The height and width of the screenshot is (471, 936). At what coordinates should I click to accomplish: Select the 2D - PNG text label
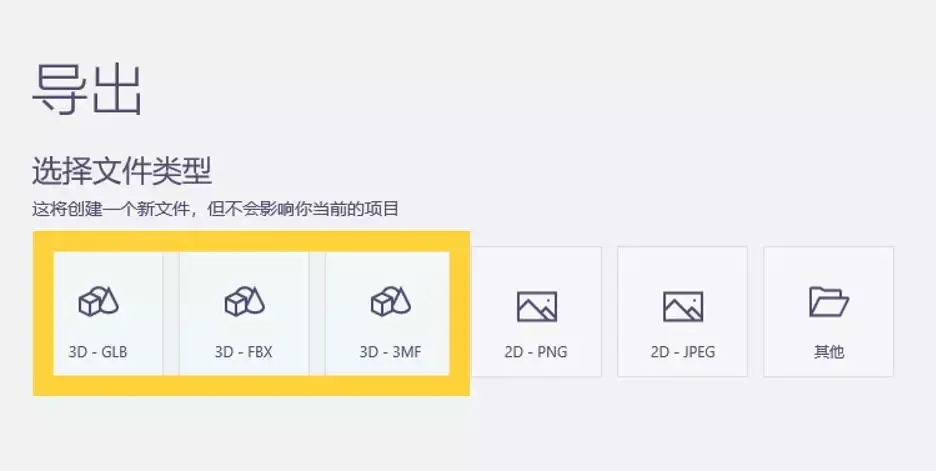(x=535, y=352)
